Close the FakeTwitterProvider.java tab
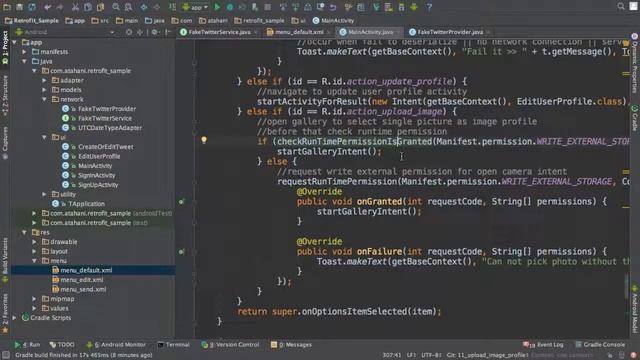The height and width of the screenshot is (360, 640). point(488,32)
